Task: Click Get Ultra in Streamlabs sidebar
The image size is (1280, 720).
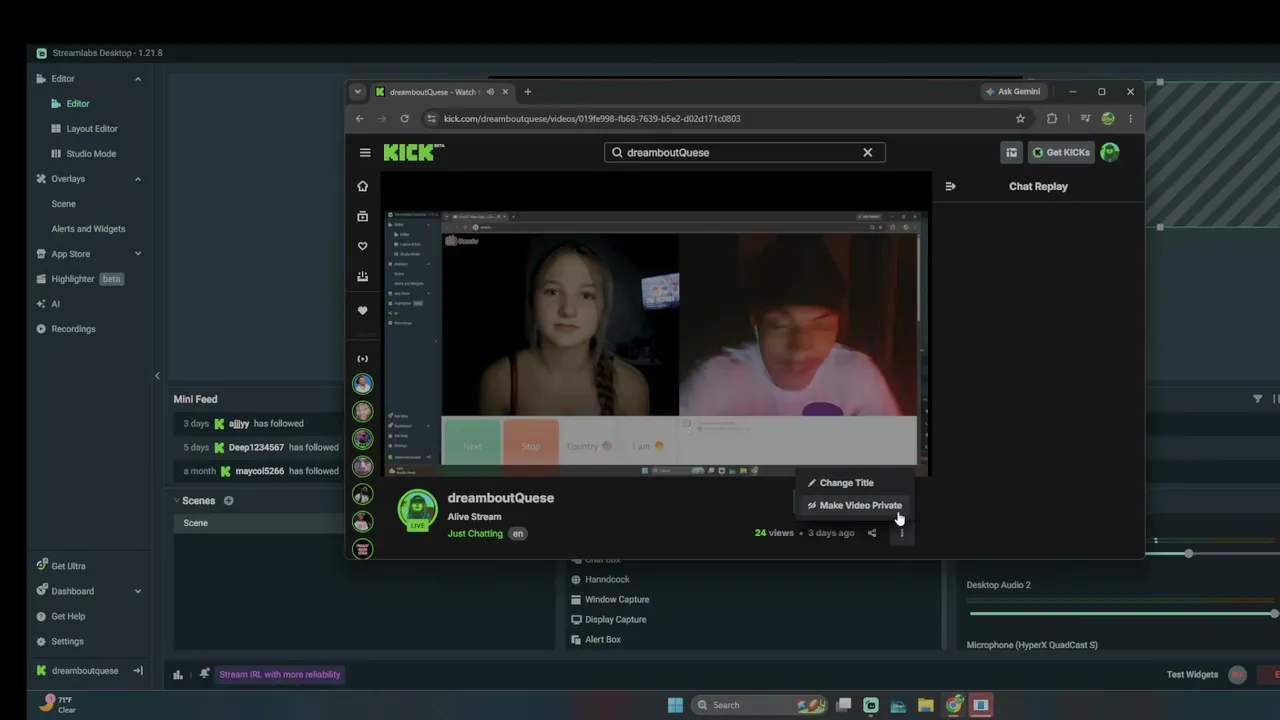Action: pos(68,566)
